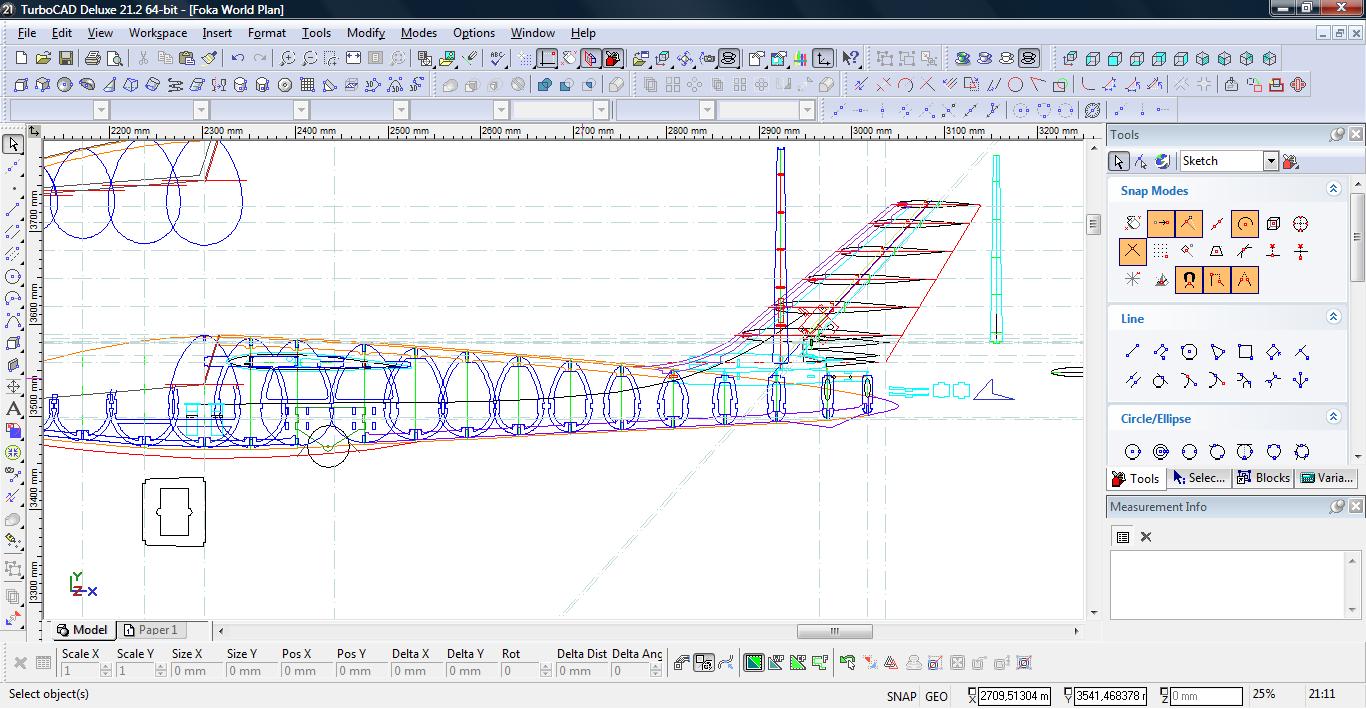Toggle the magnetic point snap mode
Image resolution: width=1366 pixels, height=709 pixels.
pyautogui.click(x=1188, y=280)
